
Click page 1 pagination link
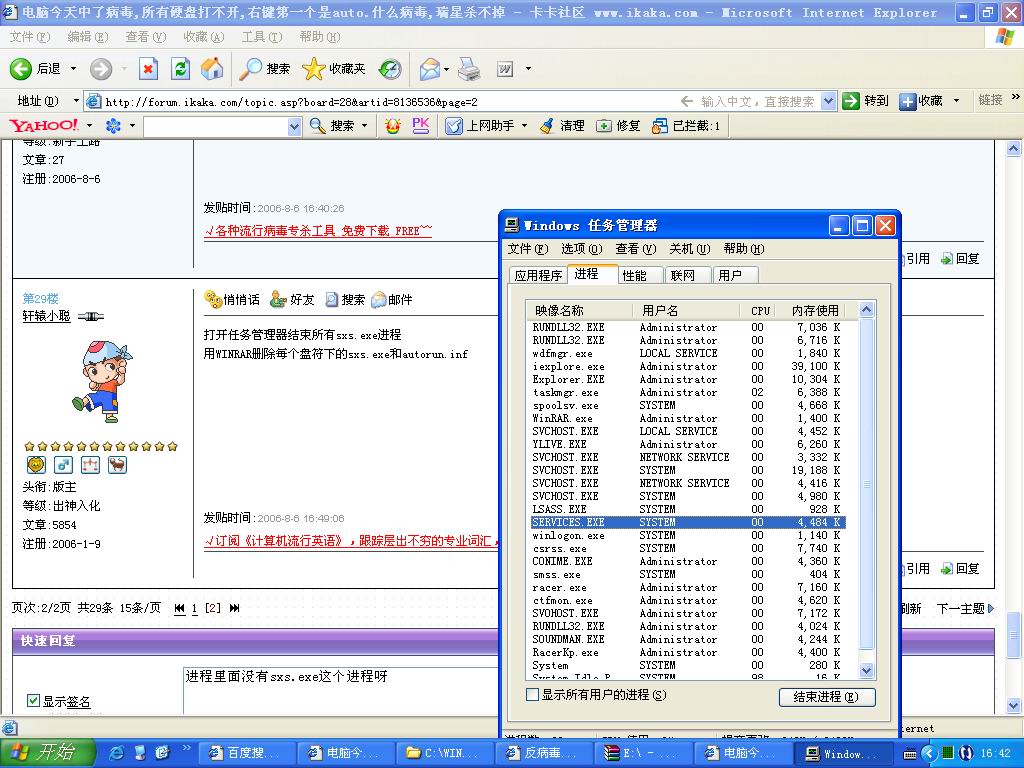coord(195,608)
